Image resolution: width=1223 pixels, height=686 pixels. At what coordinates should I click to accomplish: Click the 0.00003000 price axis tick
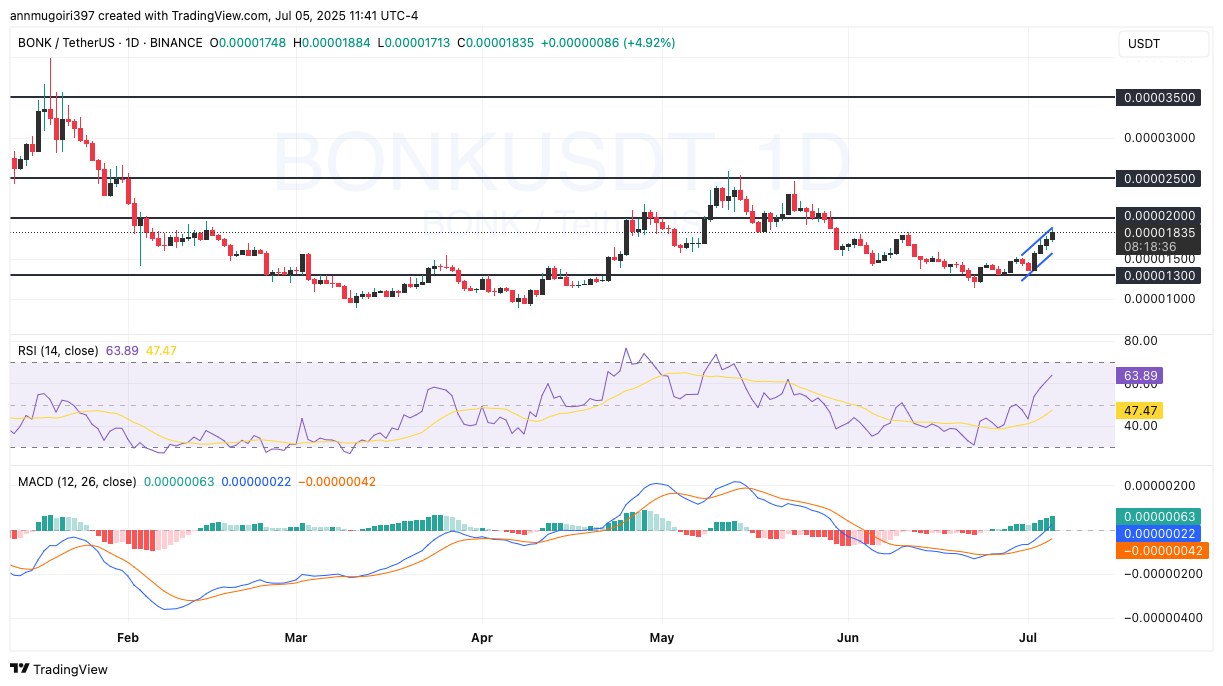1160,138
